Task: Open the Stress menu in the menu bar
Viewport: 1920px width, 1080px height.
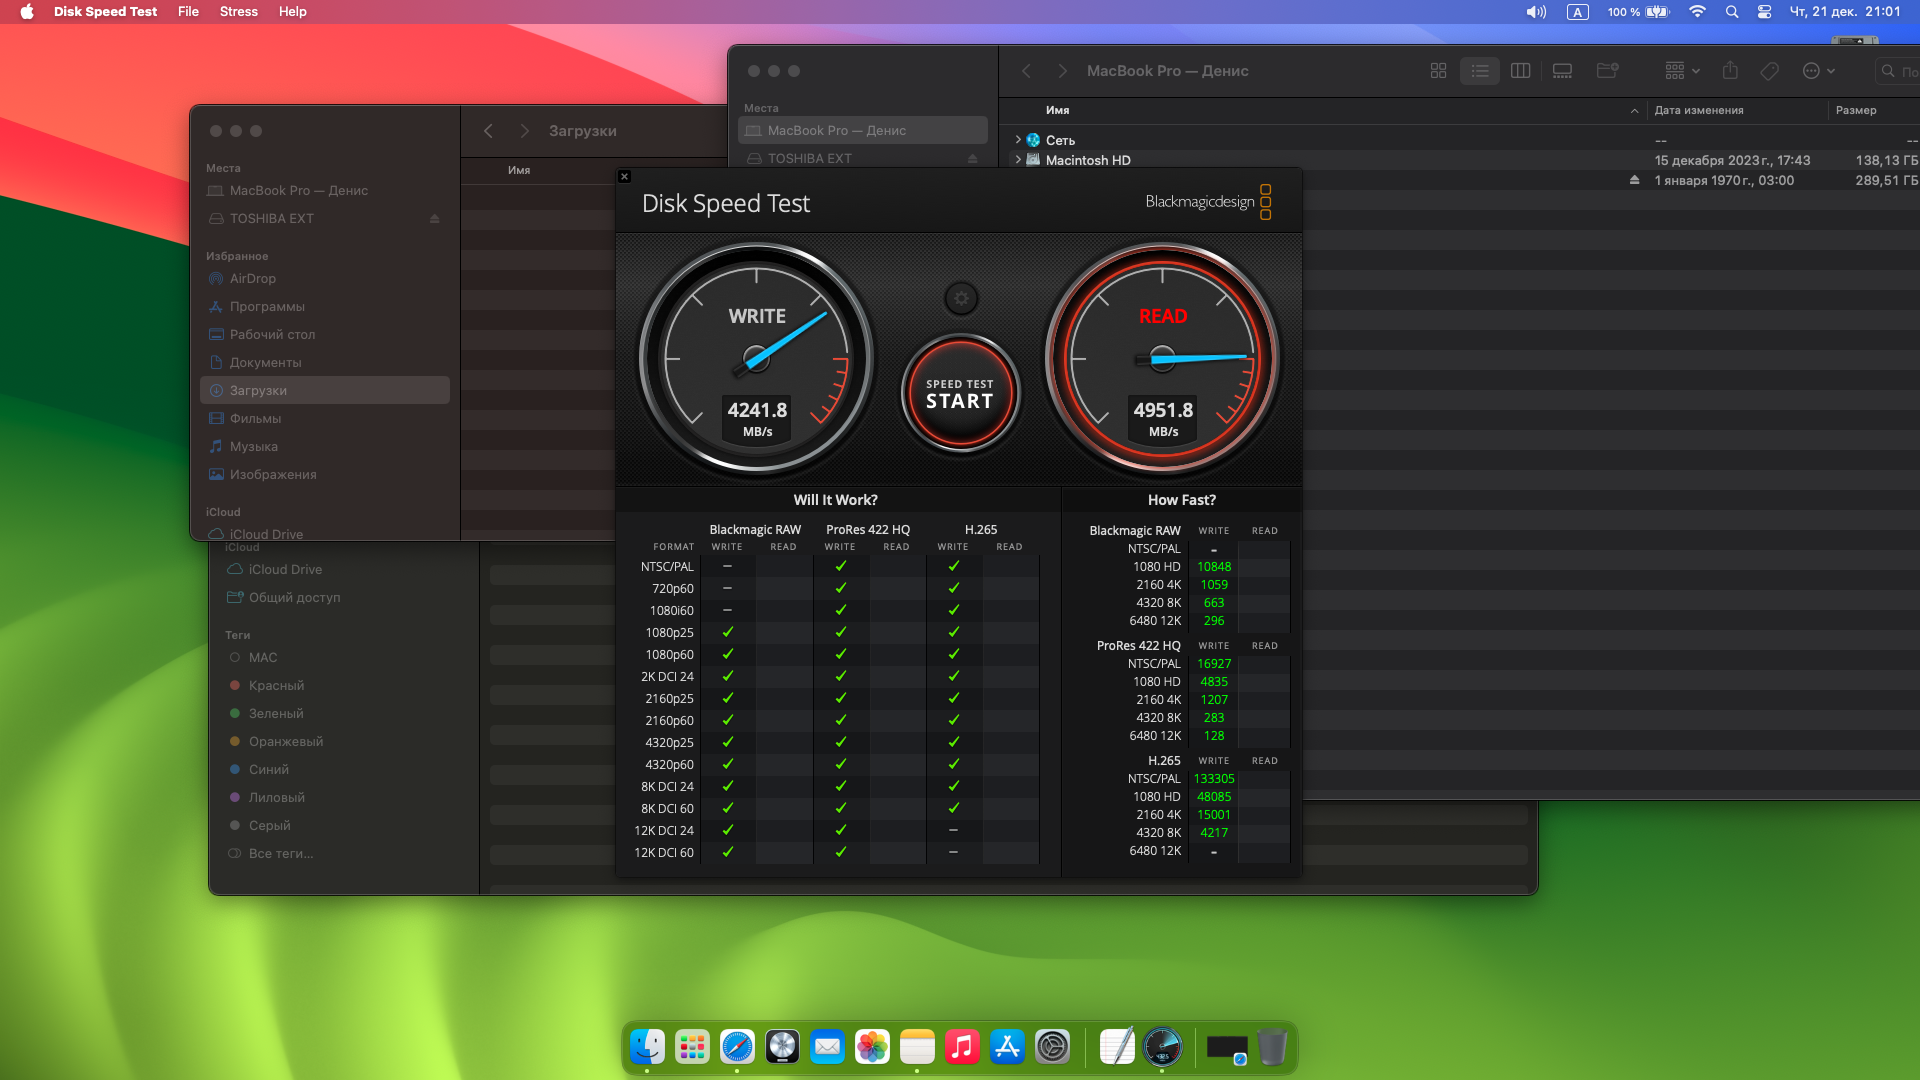Action: point(238,12)
